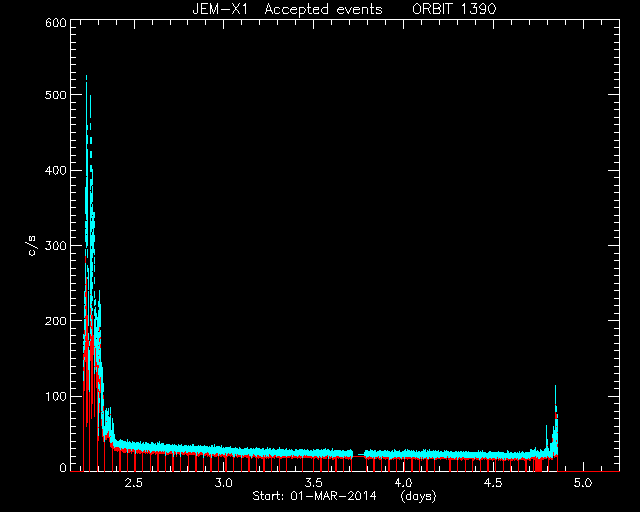The height and width of the screenshot is (512, 640).
Task: Click the plot title JEM-X1 Accepted events
Action: point(287,9)
